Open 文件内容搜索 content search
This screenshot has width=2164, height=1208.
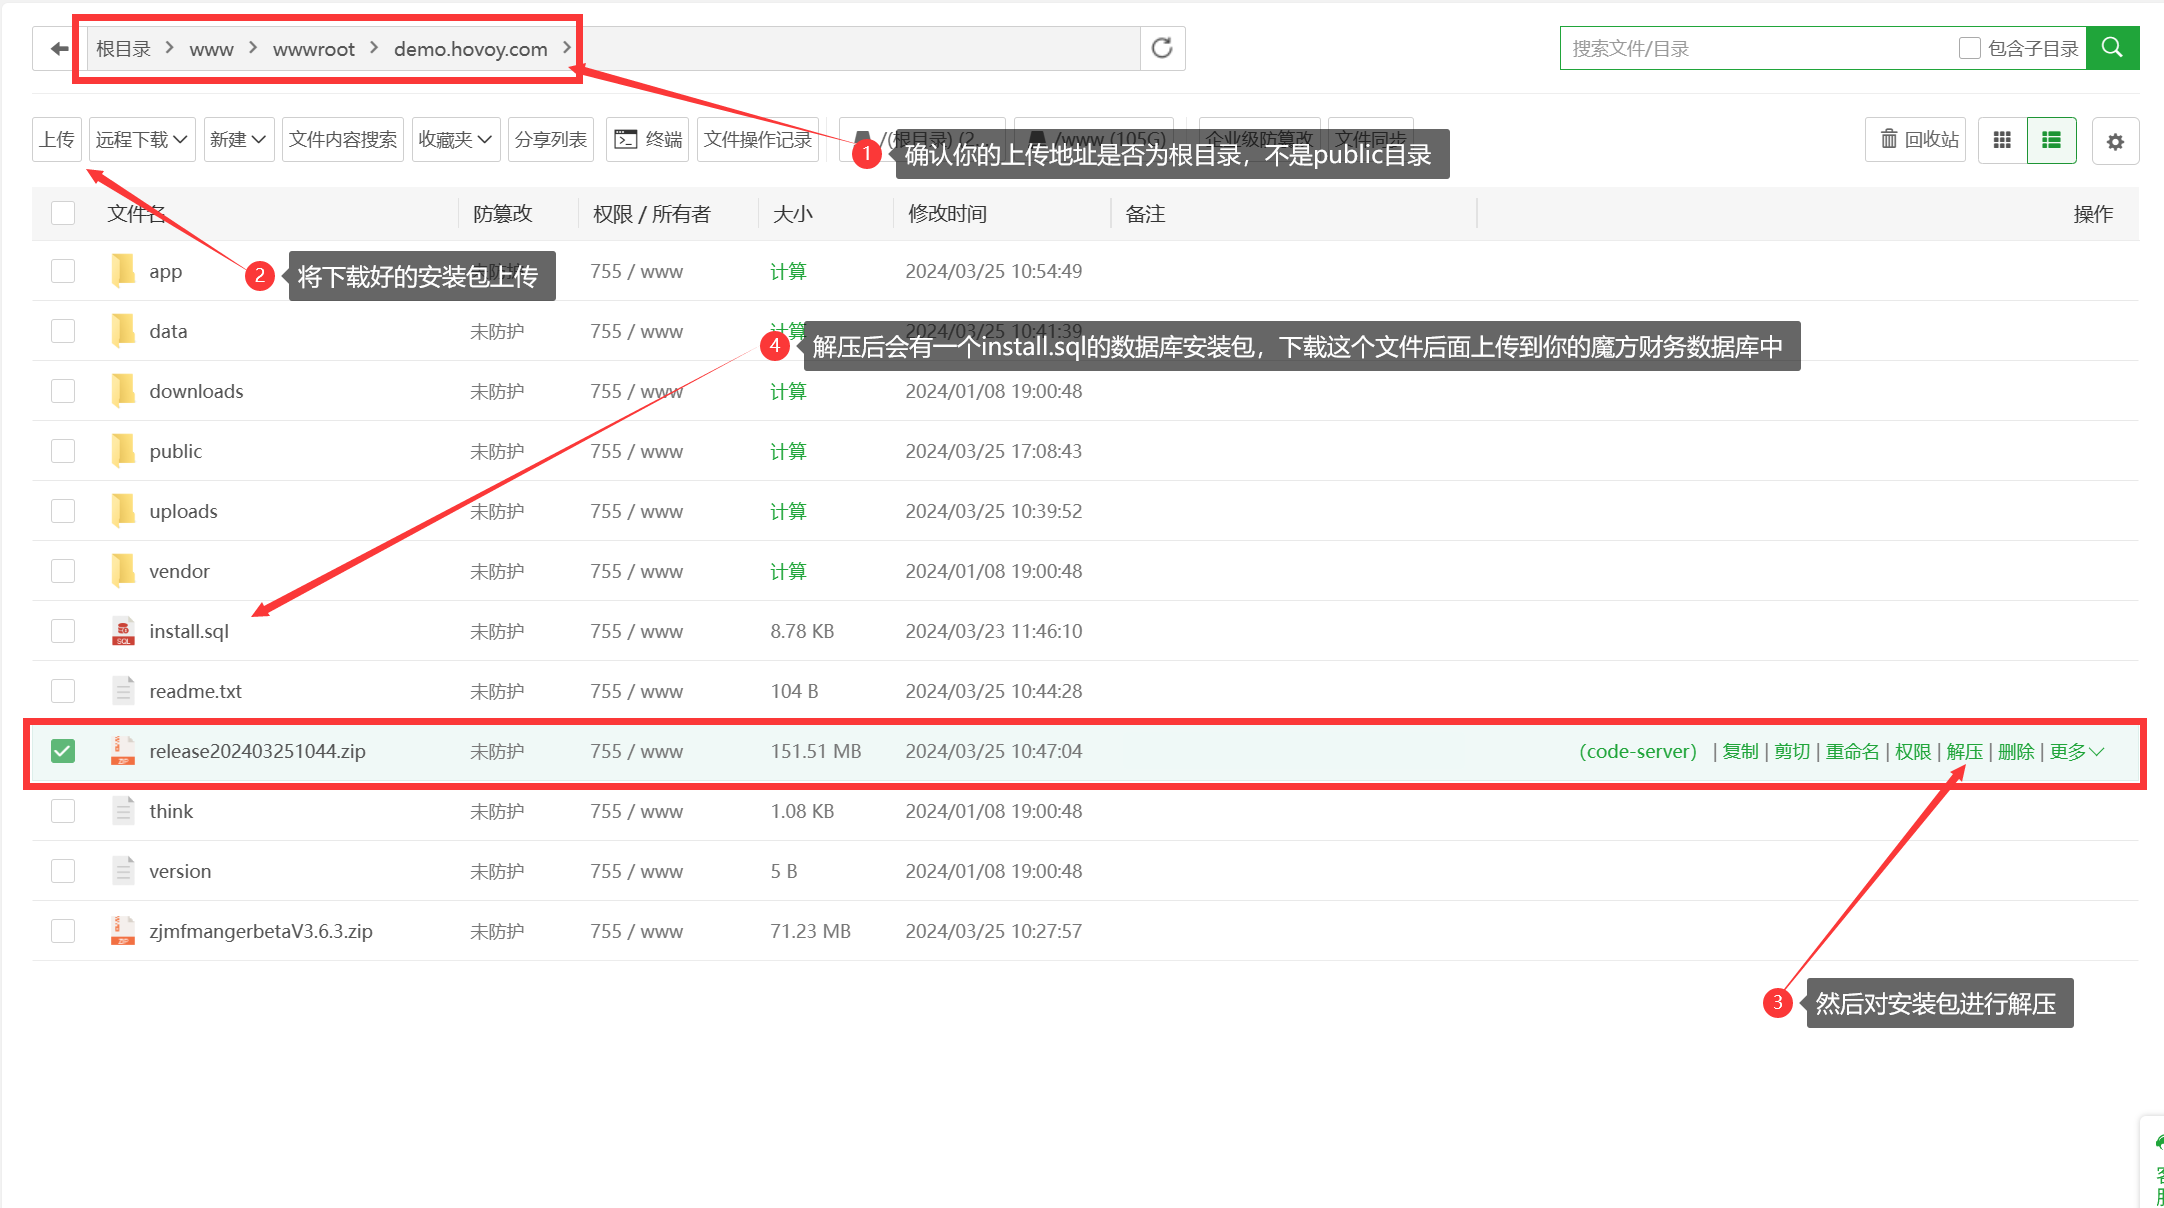[343, 139]
